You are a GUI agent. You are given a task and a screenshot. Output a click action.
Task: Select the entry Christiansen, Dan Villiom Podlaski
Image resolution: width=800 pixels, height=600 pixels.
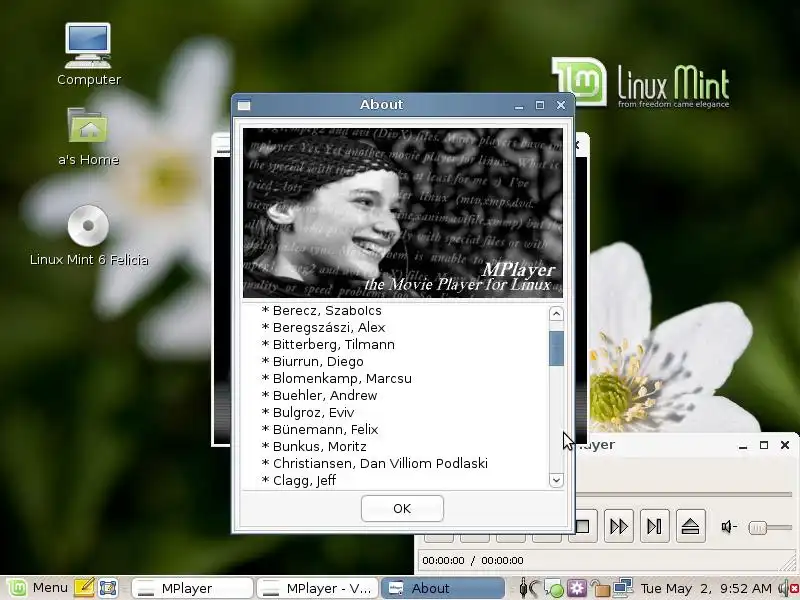pos(375,463)
